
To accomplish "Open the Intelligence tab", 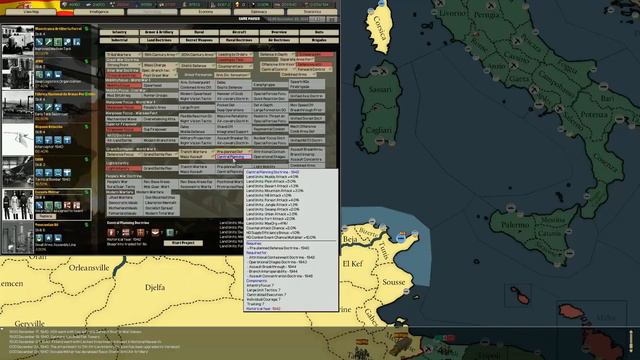I will coord(99,12).
